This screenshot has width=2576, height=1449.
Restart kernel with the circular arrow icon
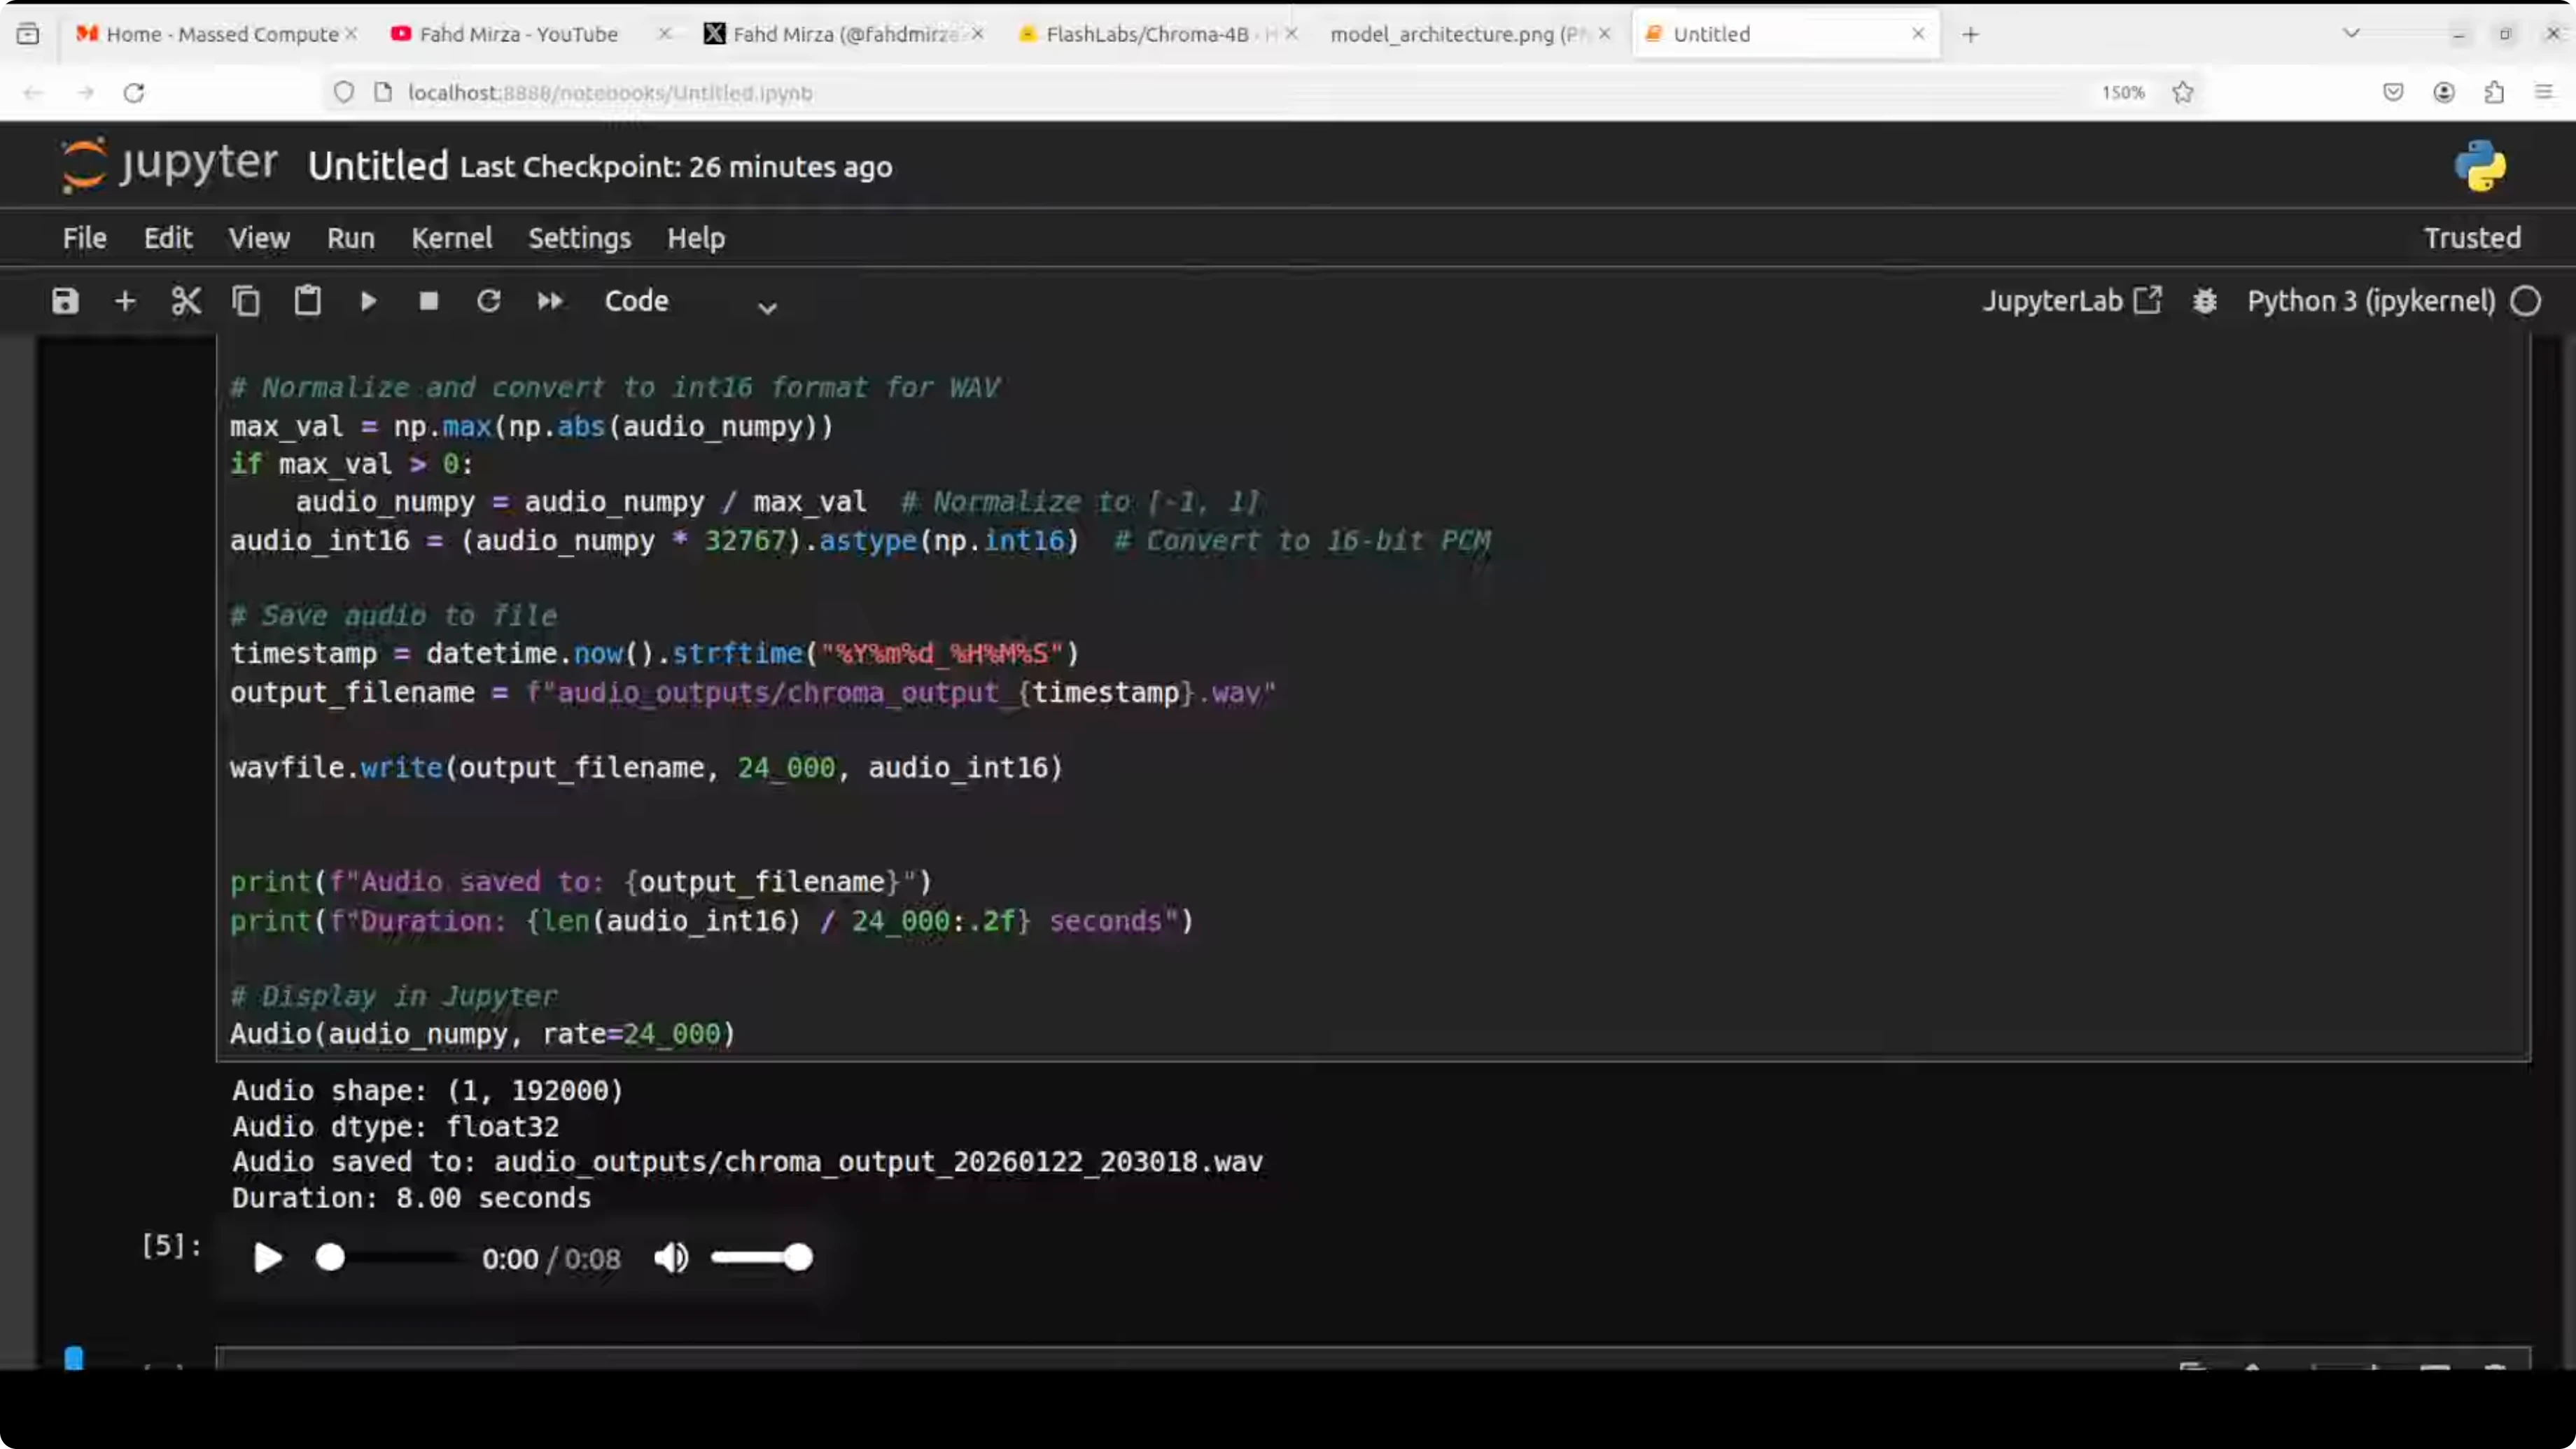pos(489,301)
